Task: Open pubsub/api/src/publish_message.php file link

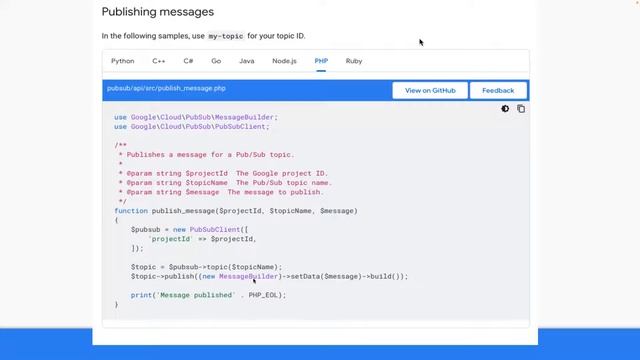Action: pos(166,88)
